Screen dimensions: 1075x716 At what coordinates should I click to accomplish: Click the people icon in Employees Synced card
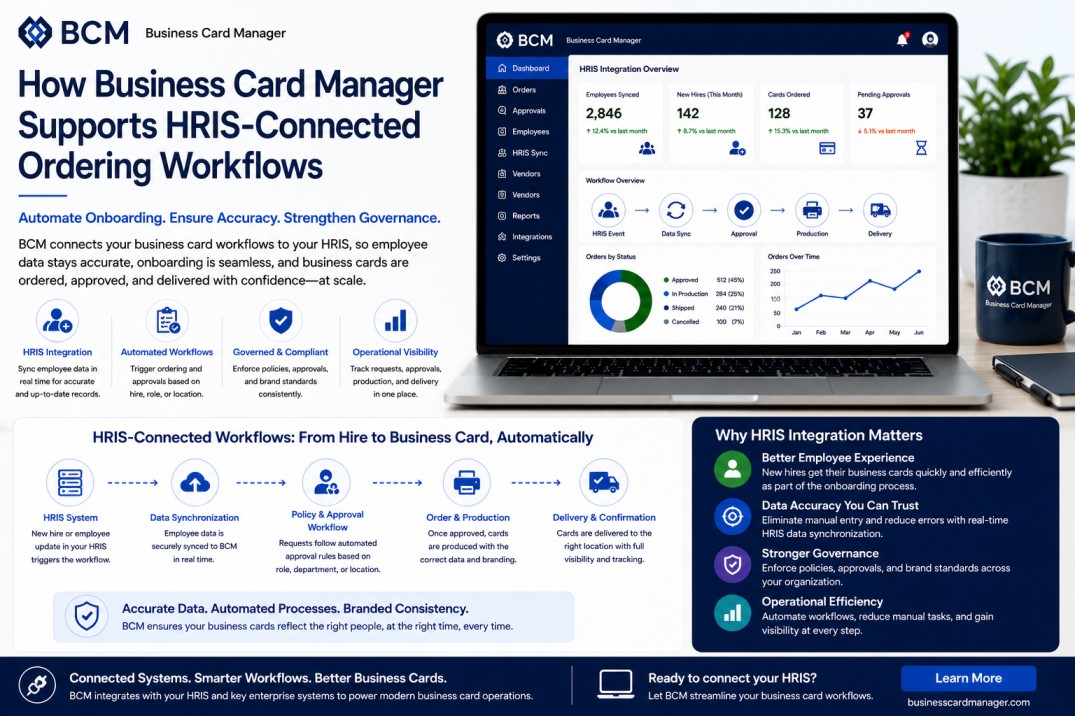[x=647, y=148]
